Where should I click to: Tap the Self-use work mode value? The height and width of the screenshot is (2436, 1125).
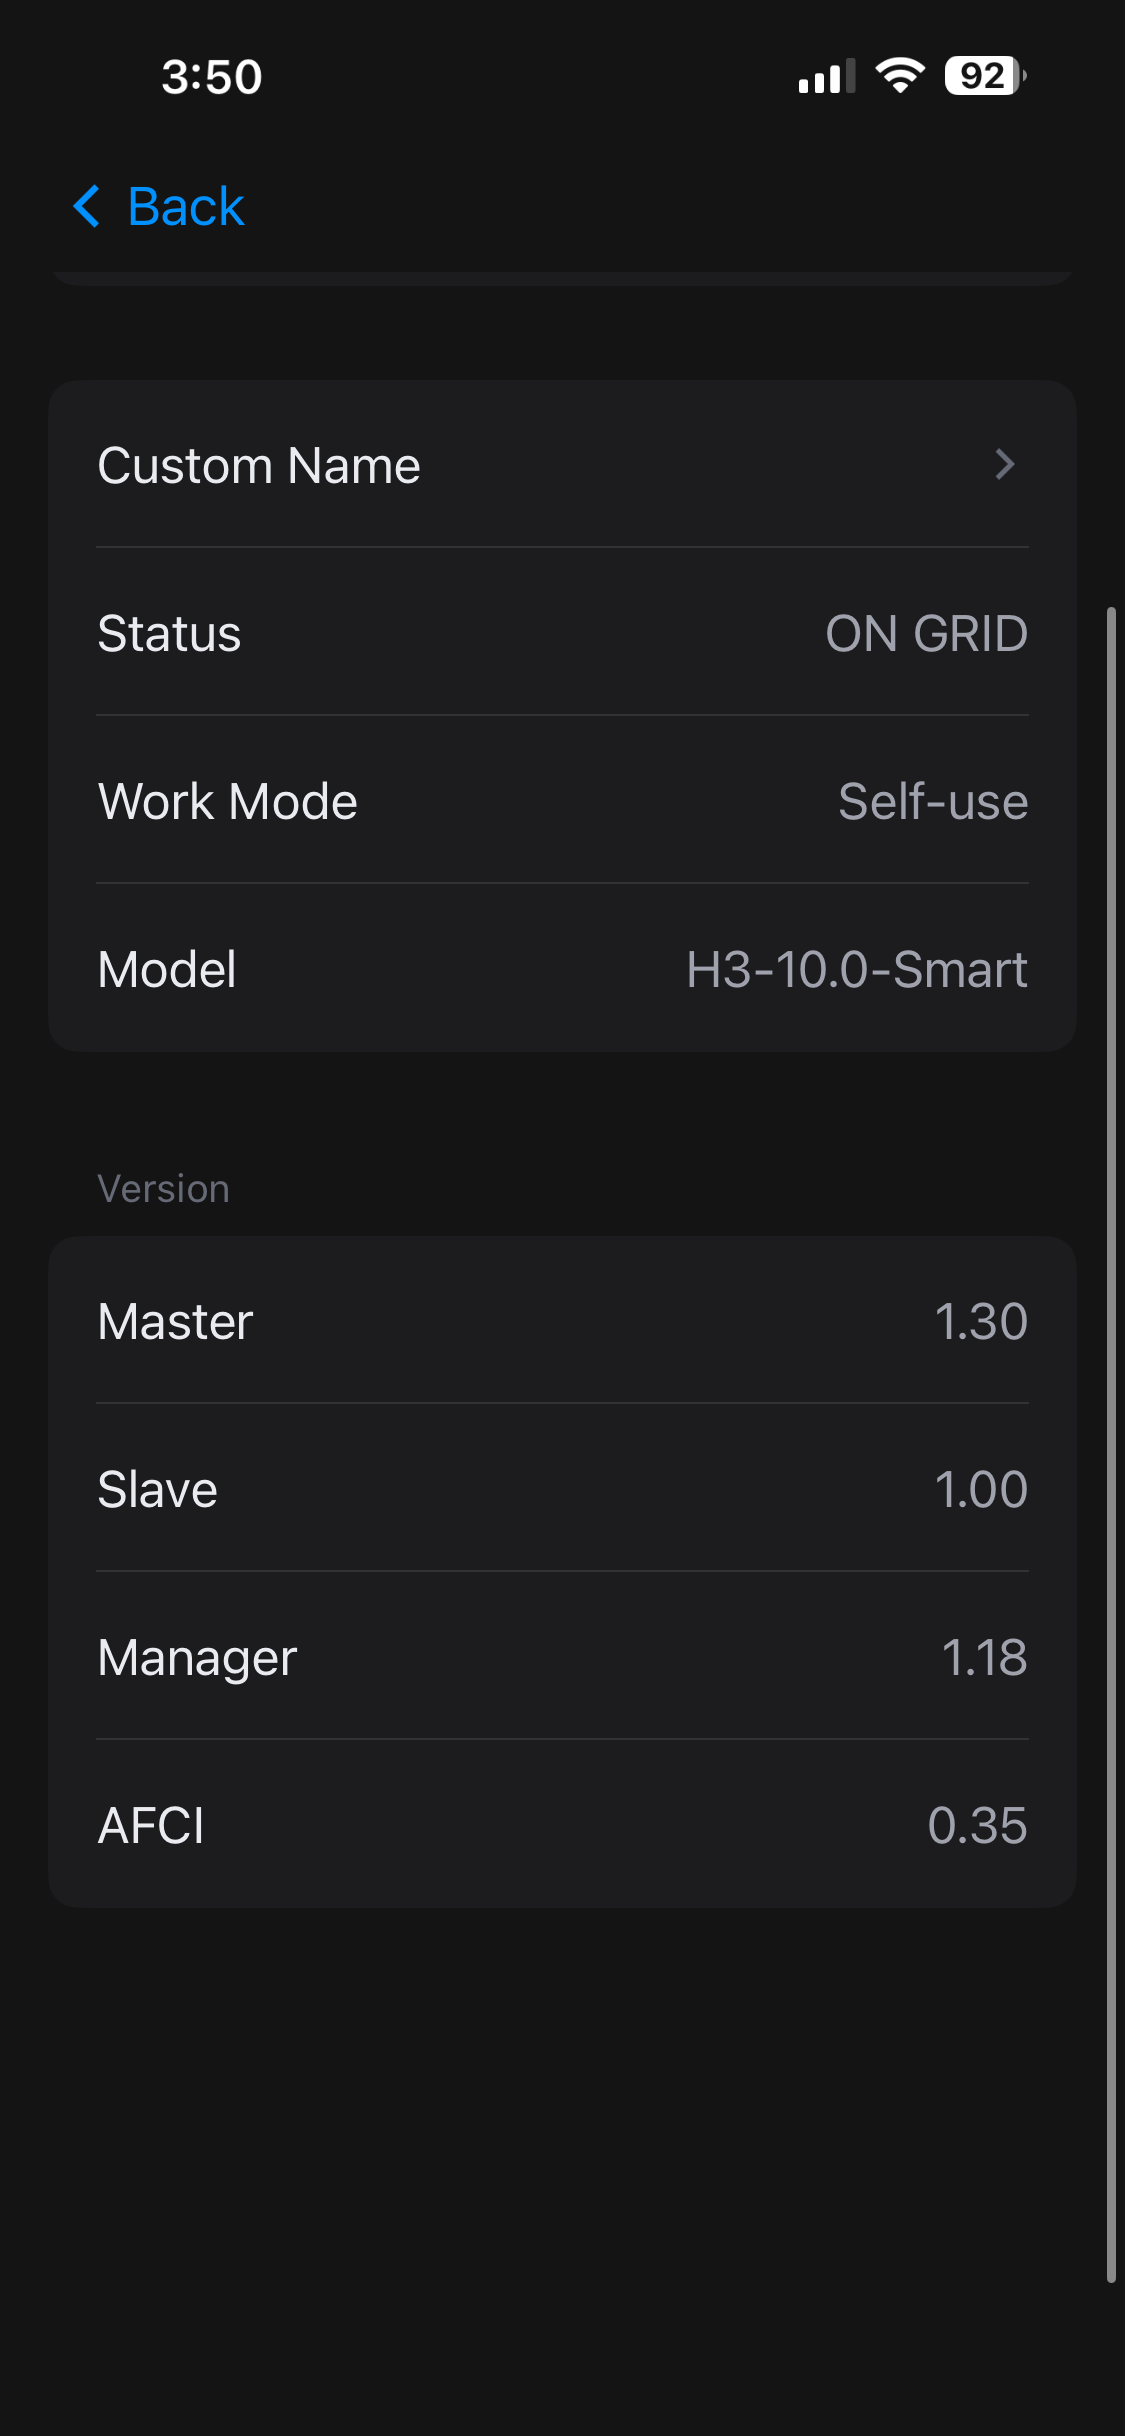point(932,802)
